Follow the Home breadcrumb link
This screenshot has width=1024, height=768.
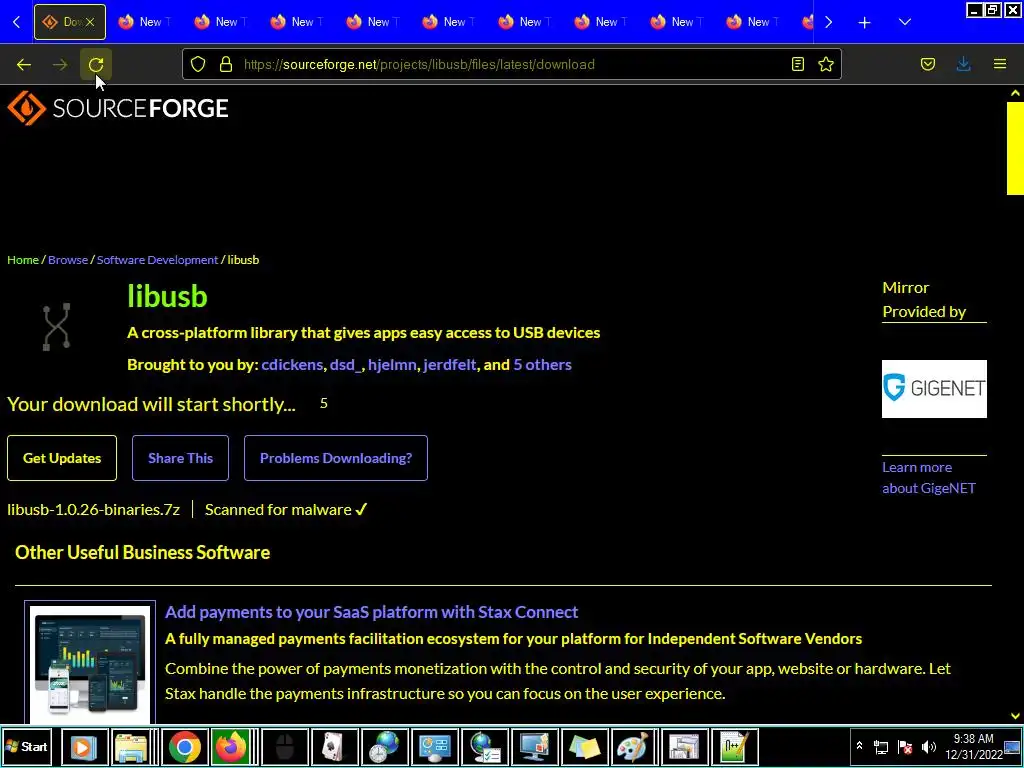[23, 260]
